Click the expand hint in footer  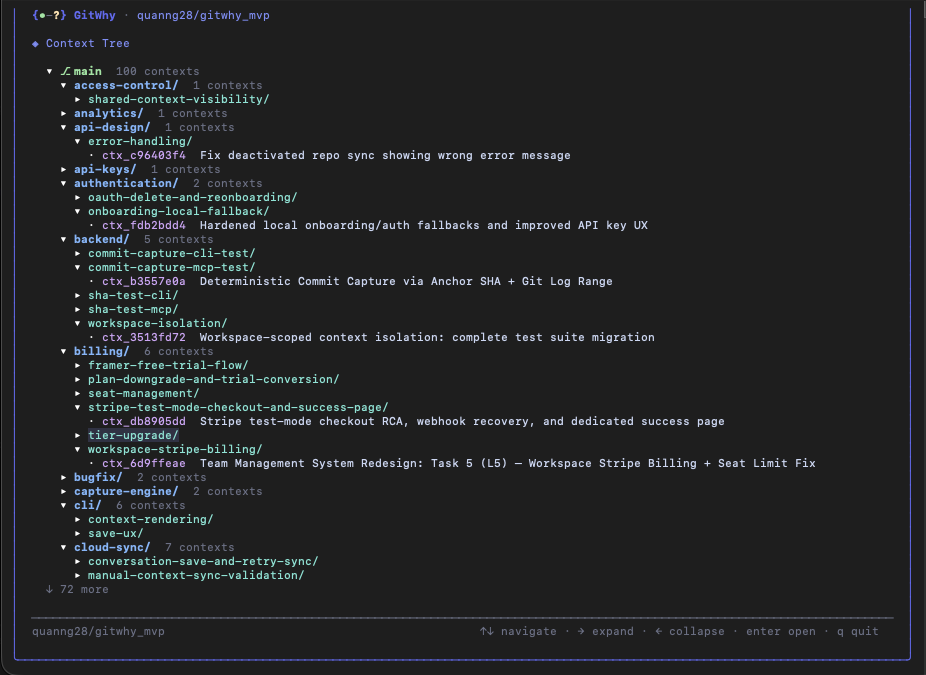[x=605, y=631]
